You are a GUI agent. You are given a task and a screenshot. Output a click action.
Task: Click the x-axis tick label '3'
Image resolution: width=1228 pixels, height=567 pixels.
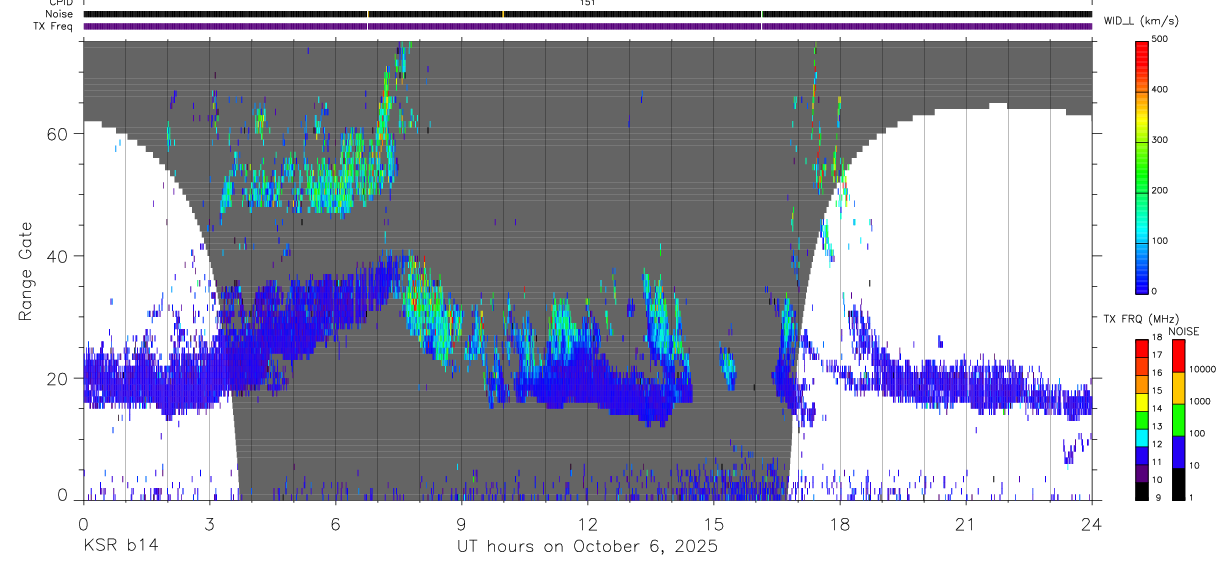[x=209, y=524]
